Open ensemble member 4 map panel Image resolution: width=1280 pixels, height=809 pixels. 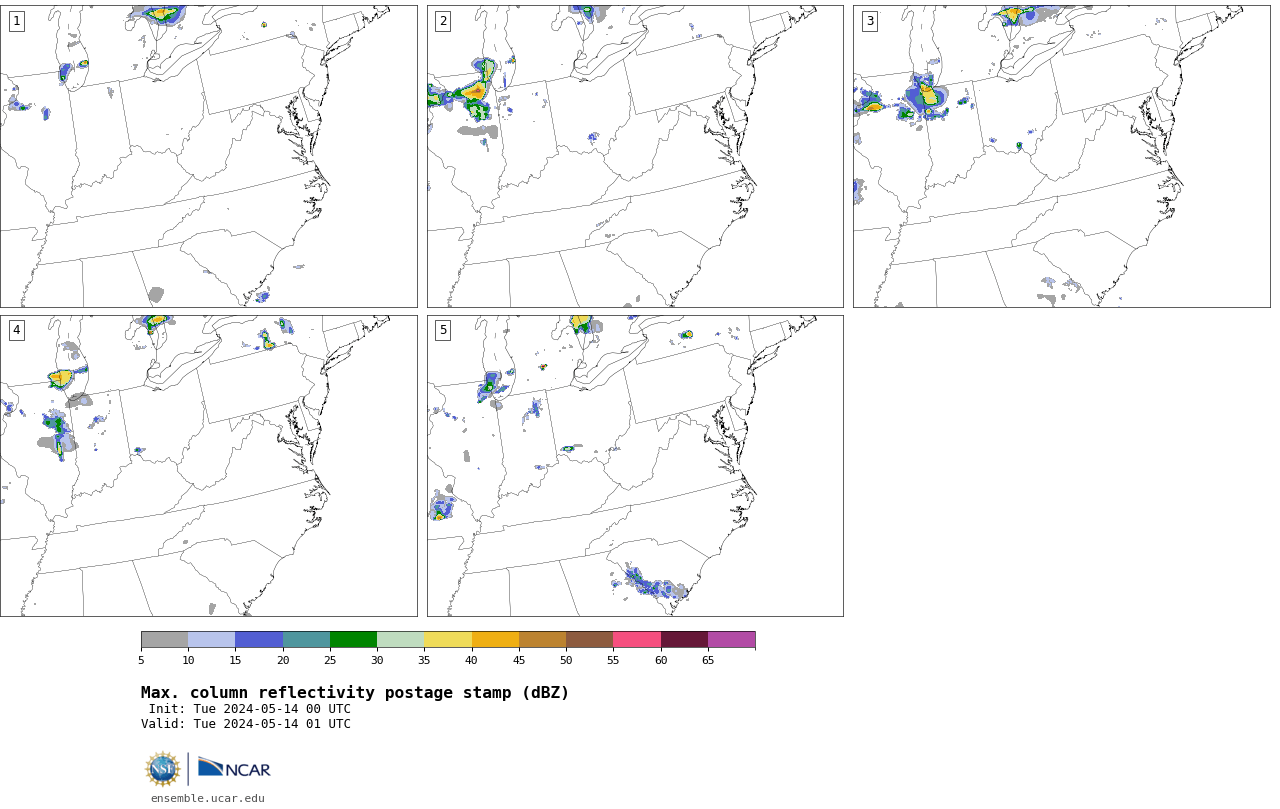[208, 466]
